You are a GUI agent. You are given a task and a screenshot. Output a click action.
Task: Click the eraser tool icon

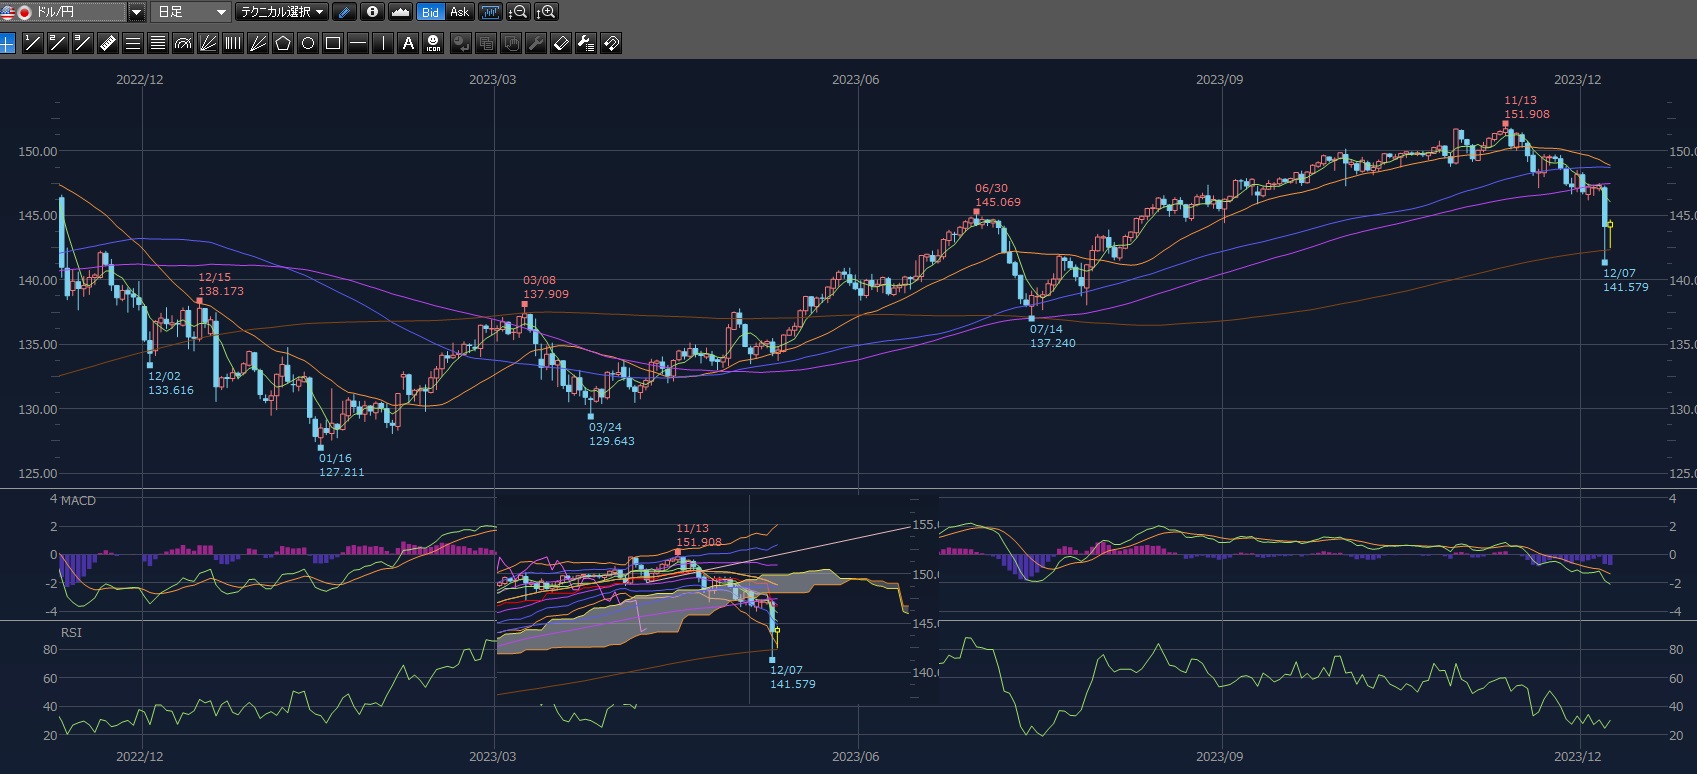click(561, 43)
